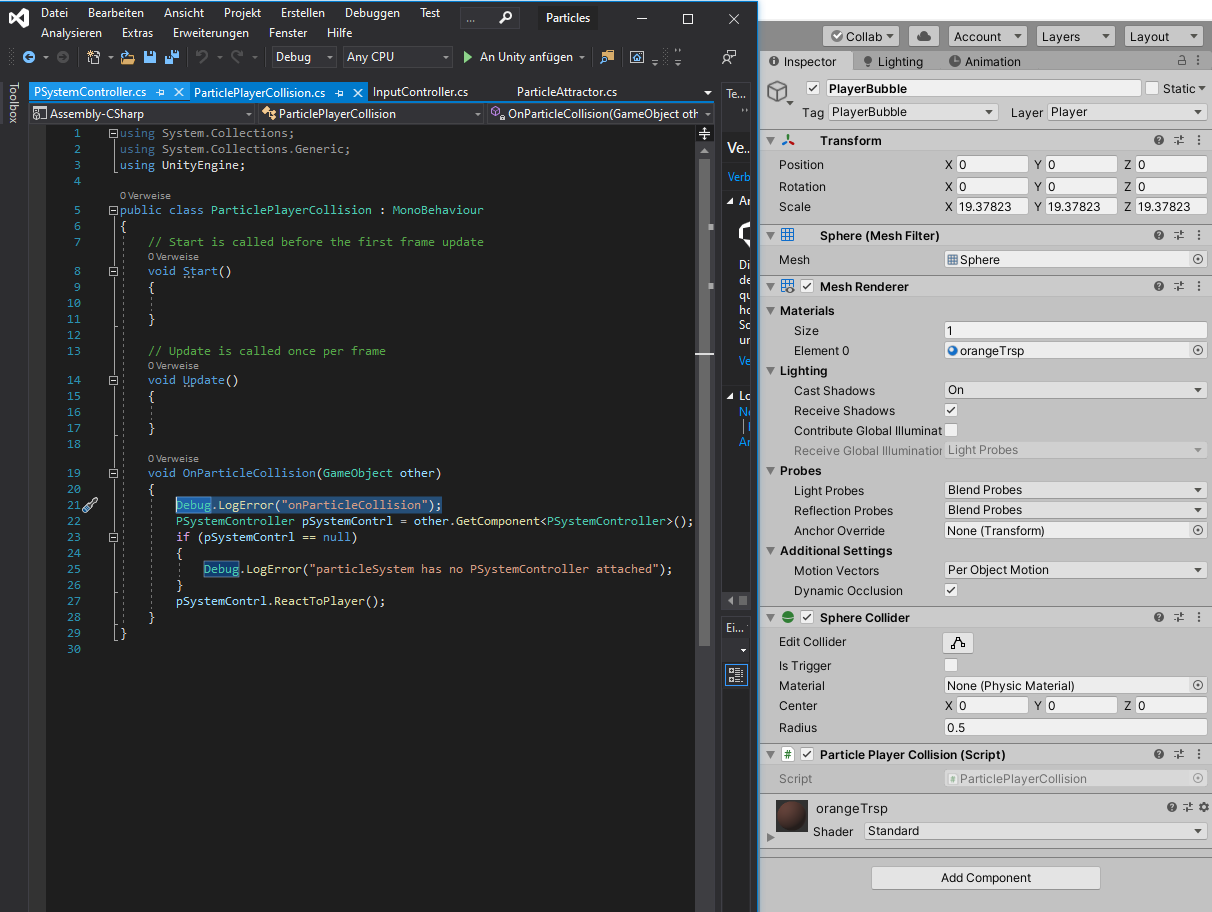Open Mesh Renderer component help icon

coord(1159,286)
